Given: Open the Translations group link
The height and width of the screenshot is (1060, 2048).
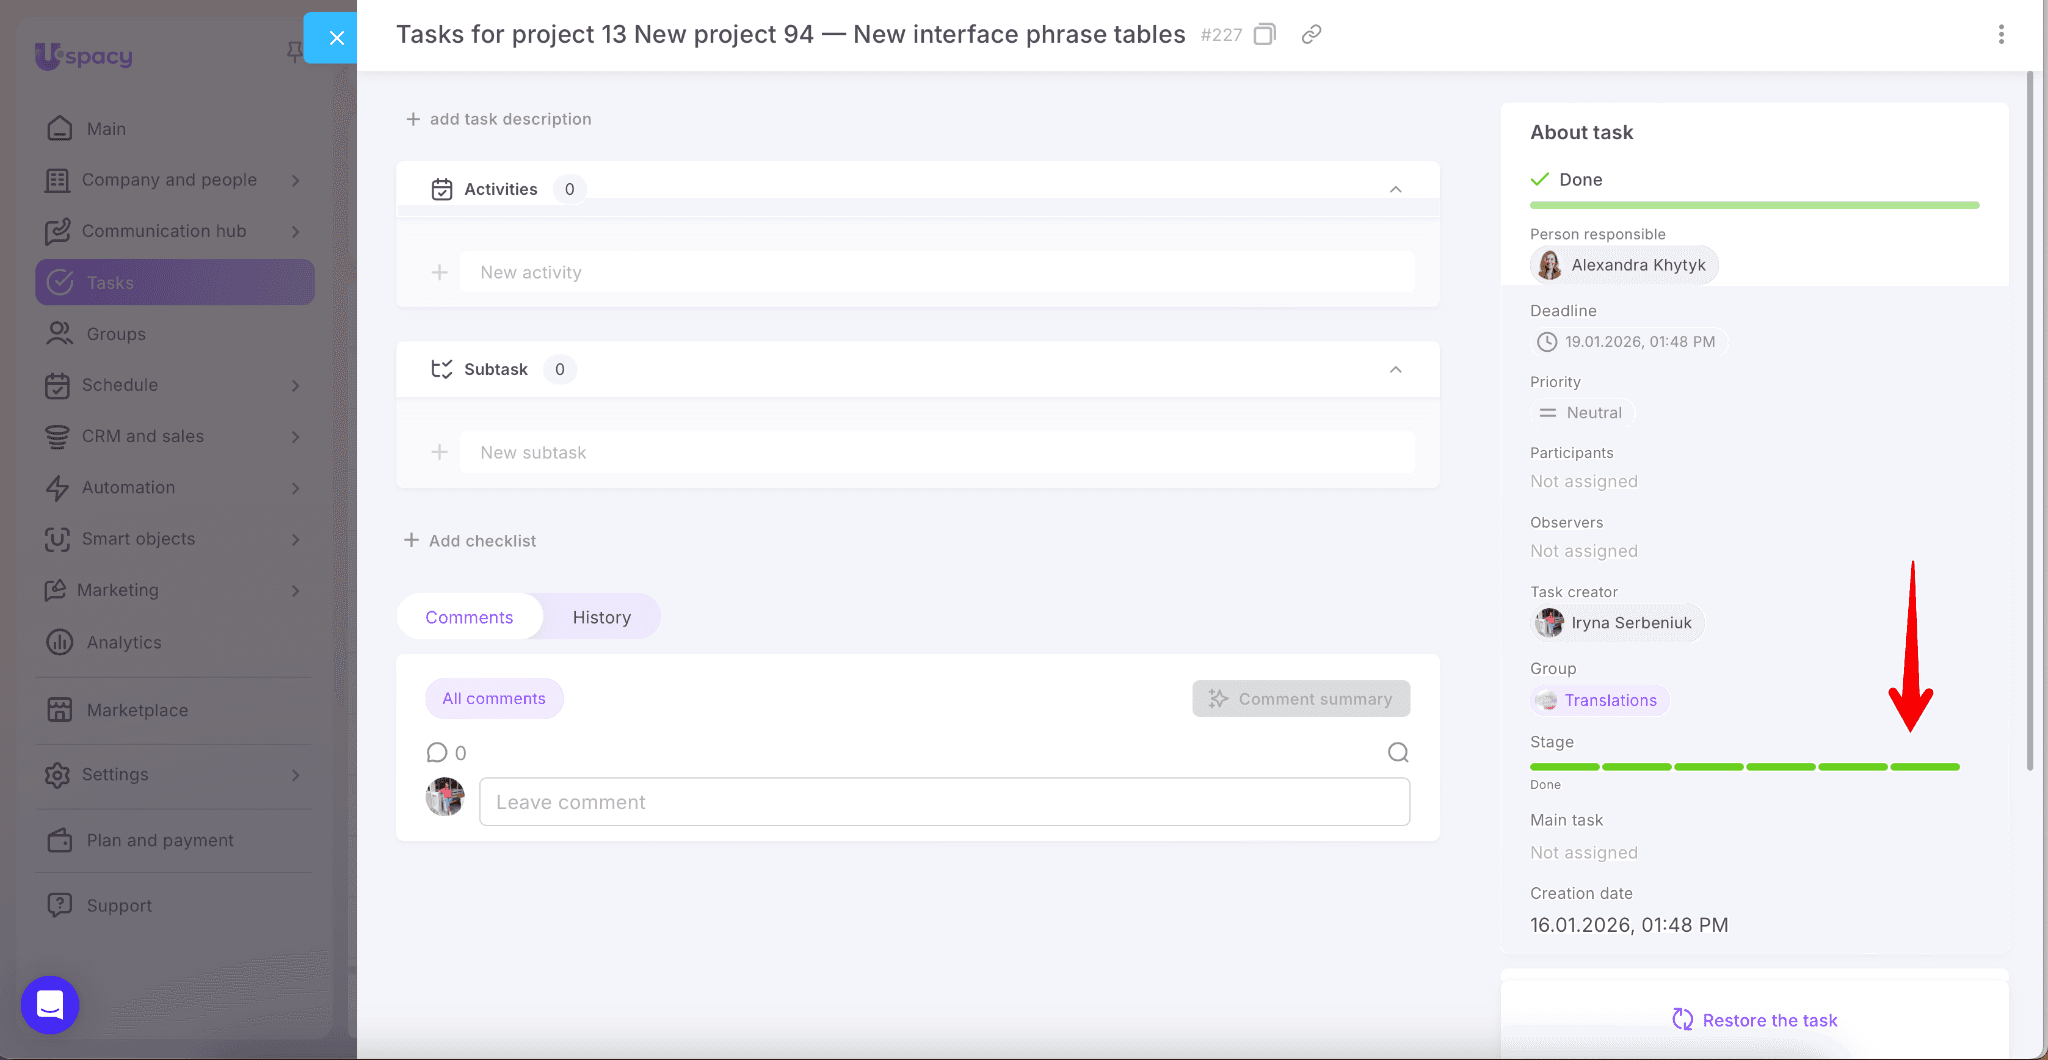Looking at the screenshot, I should pyautogui.click(x=1610, y=700).
